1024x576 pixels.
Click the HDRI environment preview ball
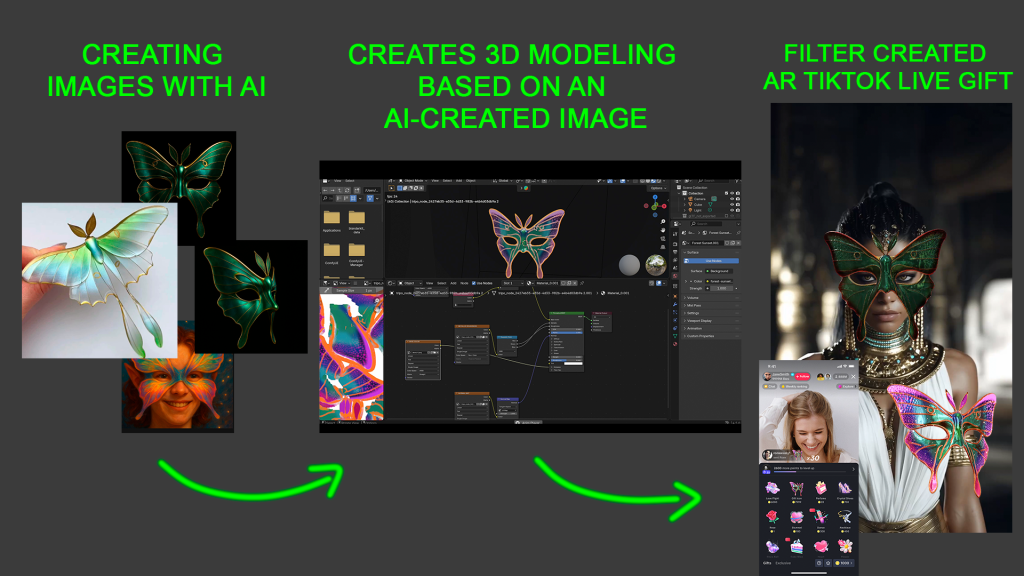point(656,265)
